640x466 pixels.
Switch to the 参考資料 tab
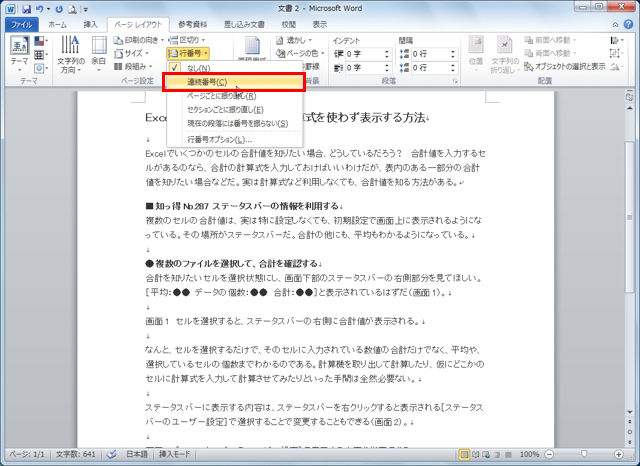[193, 24]
